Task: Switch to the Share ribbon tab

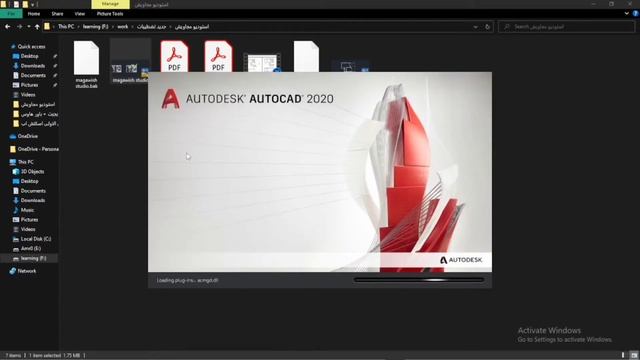Action: tap(57, 14)
